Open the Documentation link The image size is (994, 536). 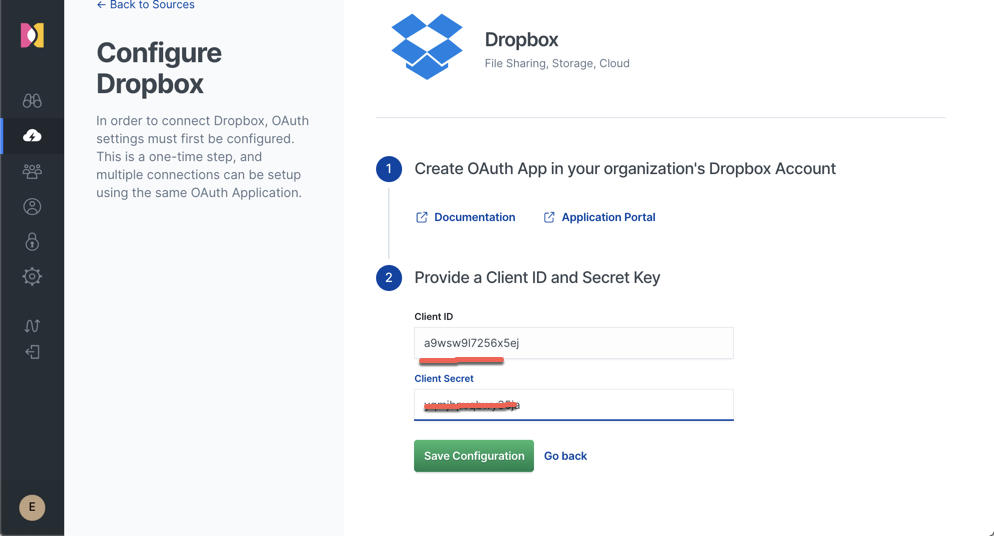475,217
